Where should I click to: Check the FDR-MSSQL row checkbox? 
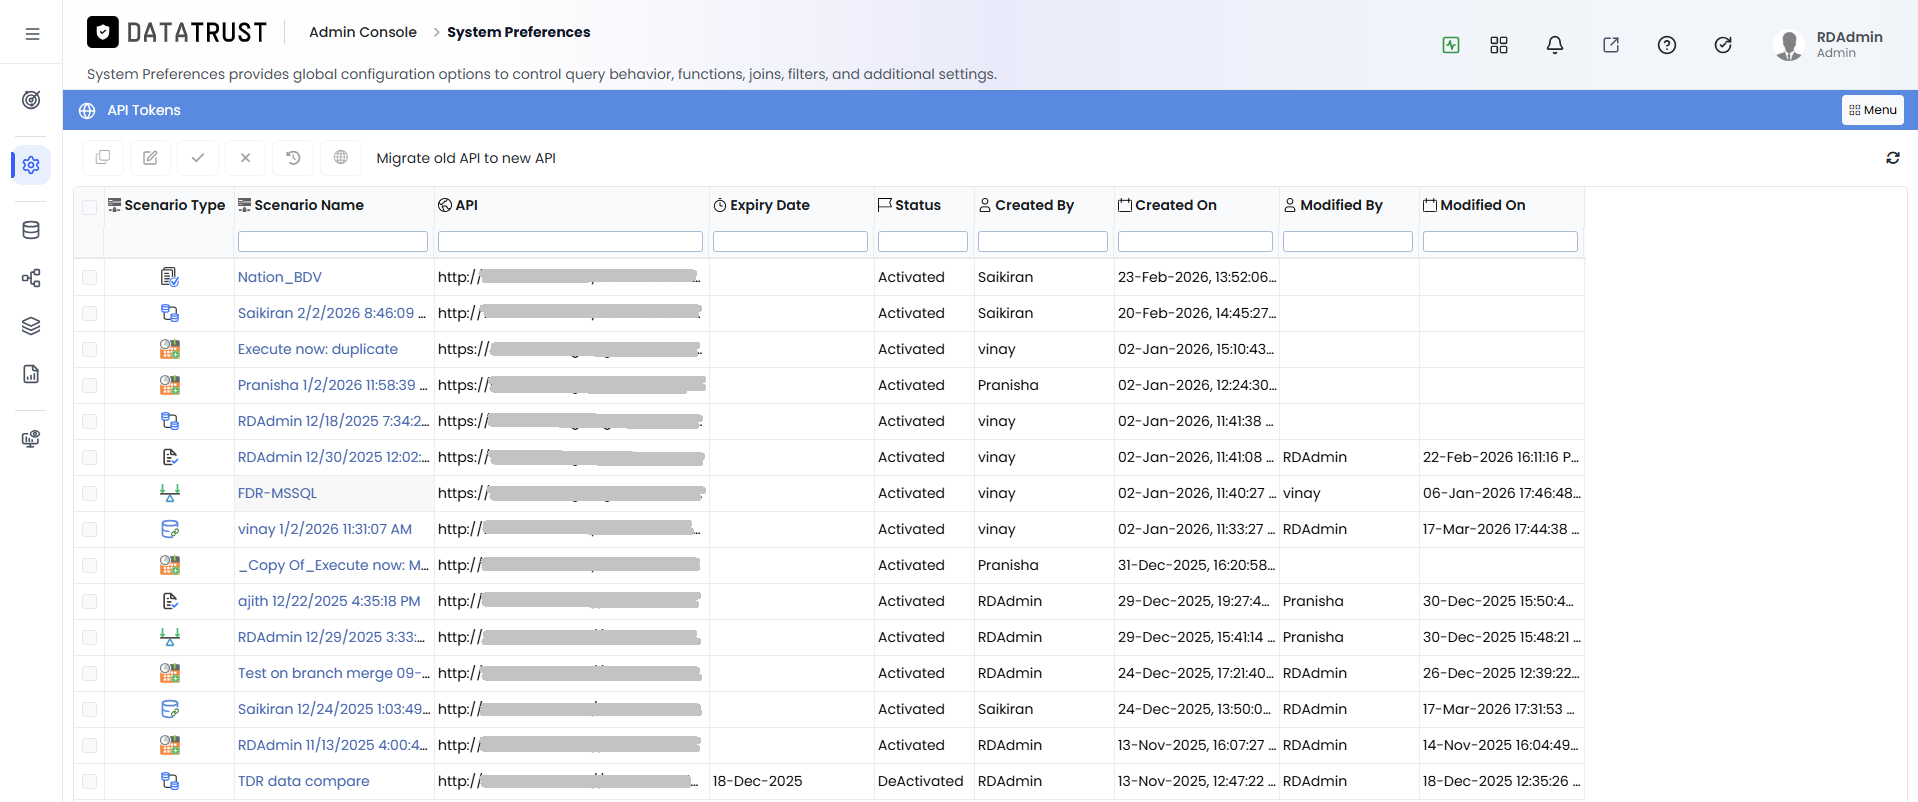click(x=90, y=493)
